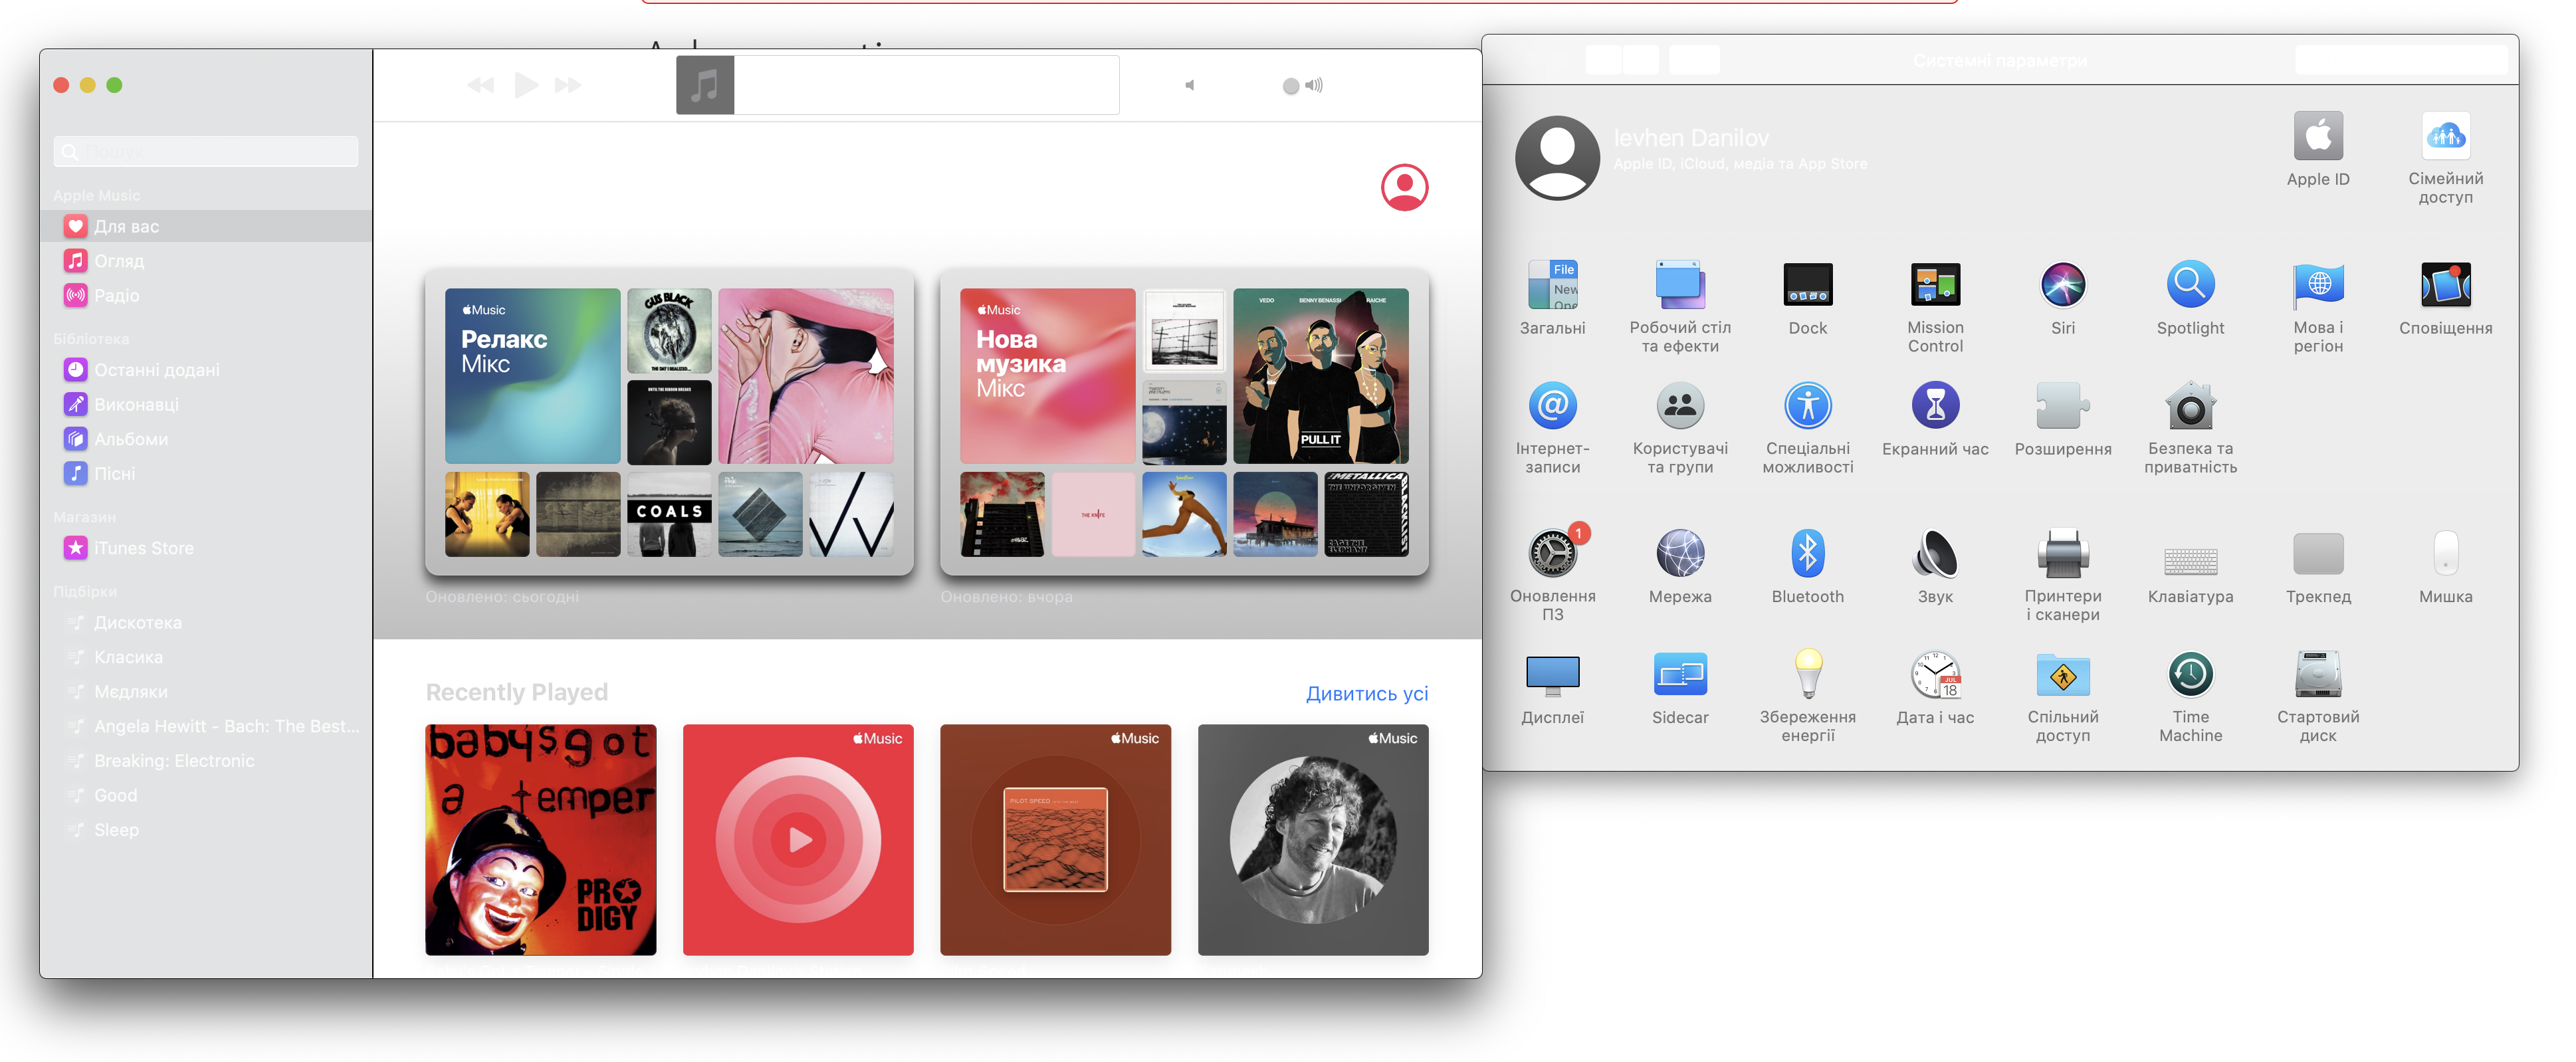Click account profile icon in Music
The width and height of the screenshot is (2576, 1062).
tap(1404, 187)
